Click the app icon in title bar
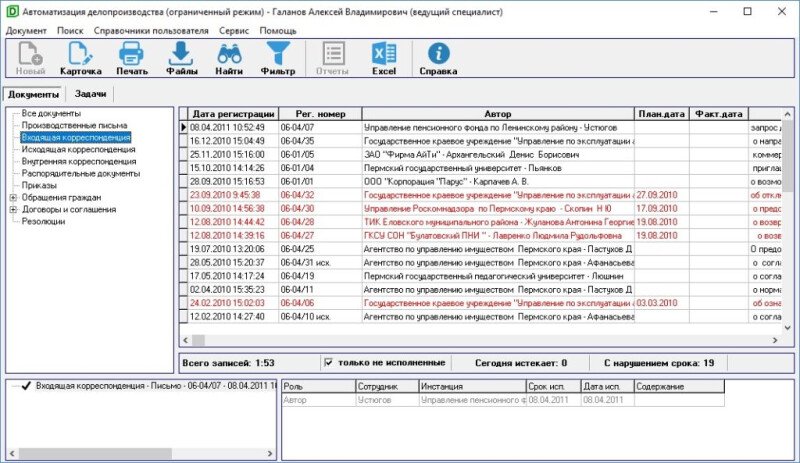The height and width of the screenshot is (463, 800). [11, 10]
